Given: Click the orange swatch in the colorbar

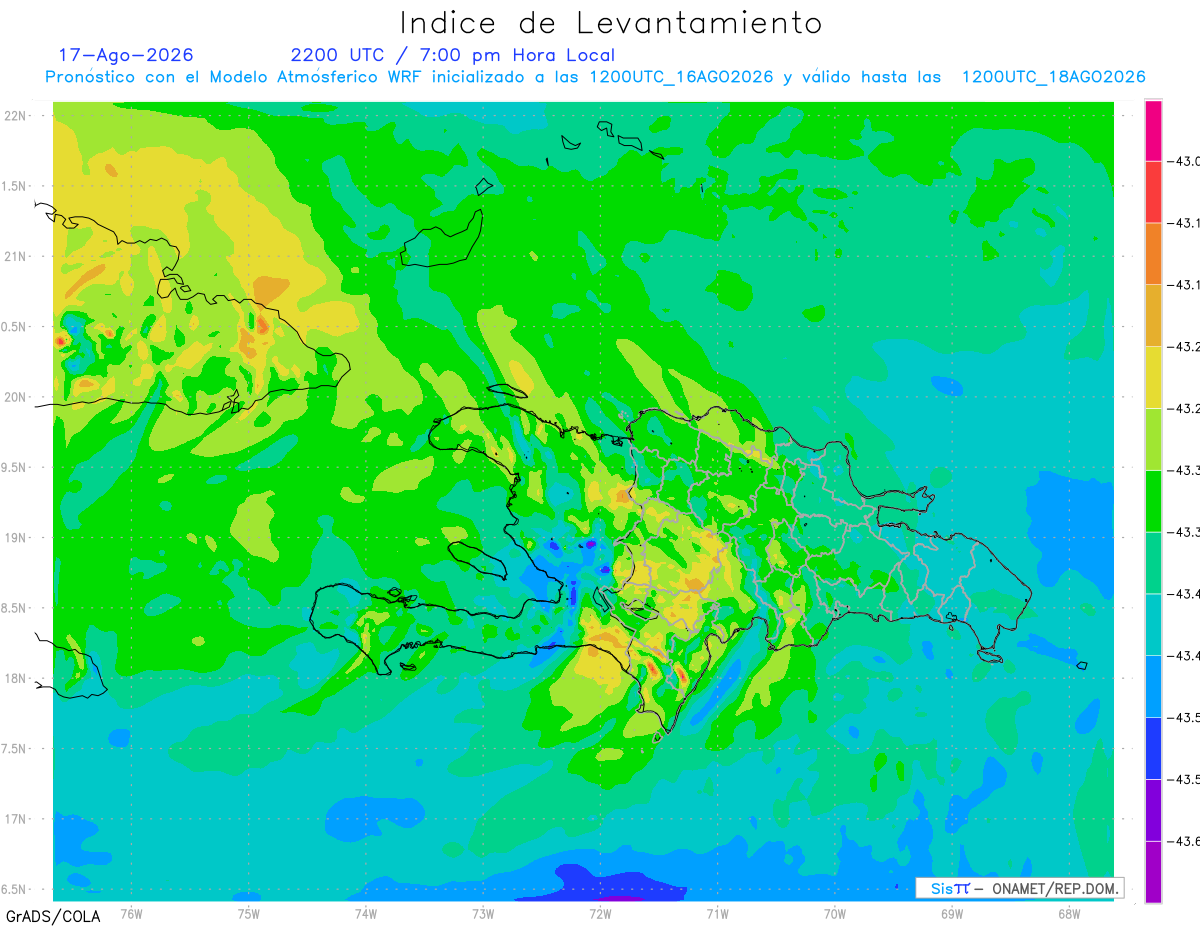Looking at the screenshot, I should (x=1153, y=254).
